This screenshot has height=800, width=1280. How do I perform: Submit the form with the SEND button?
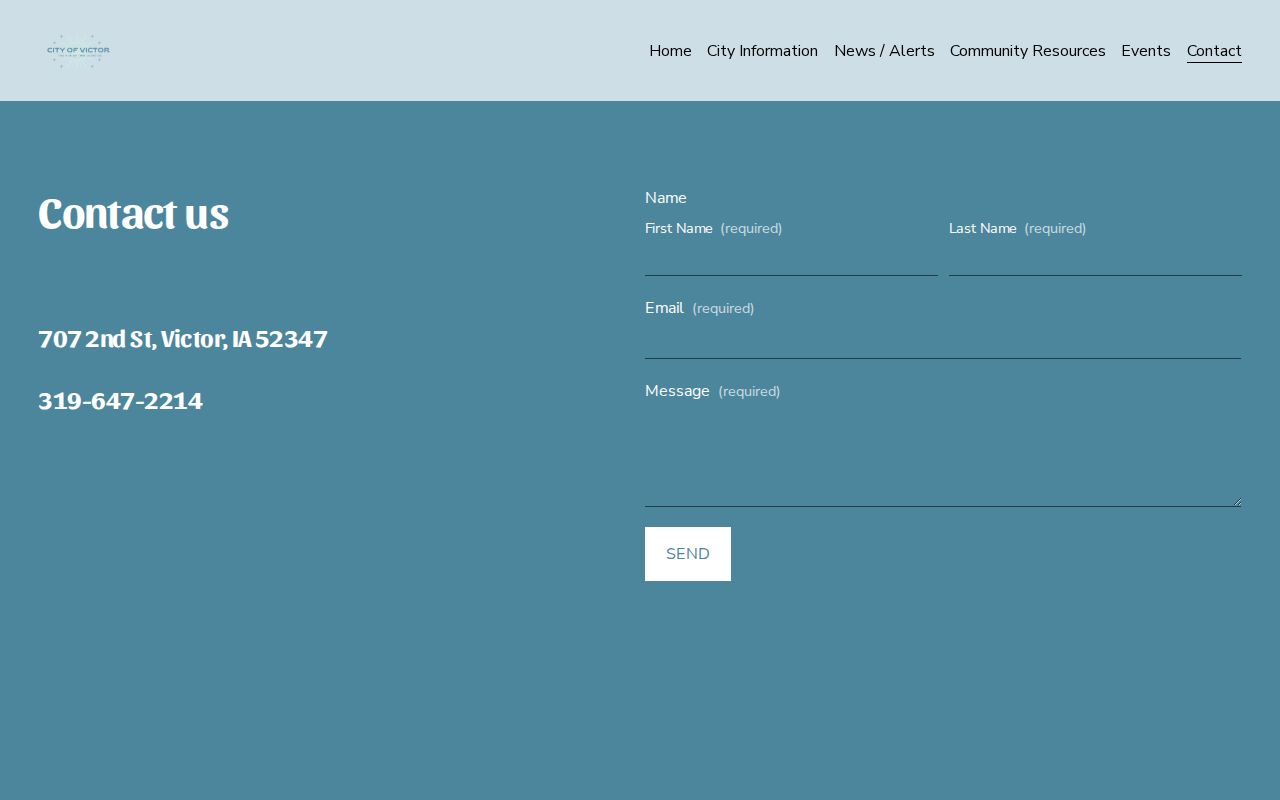(688, 554)
